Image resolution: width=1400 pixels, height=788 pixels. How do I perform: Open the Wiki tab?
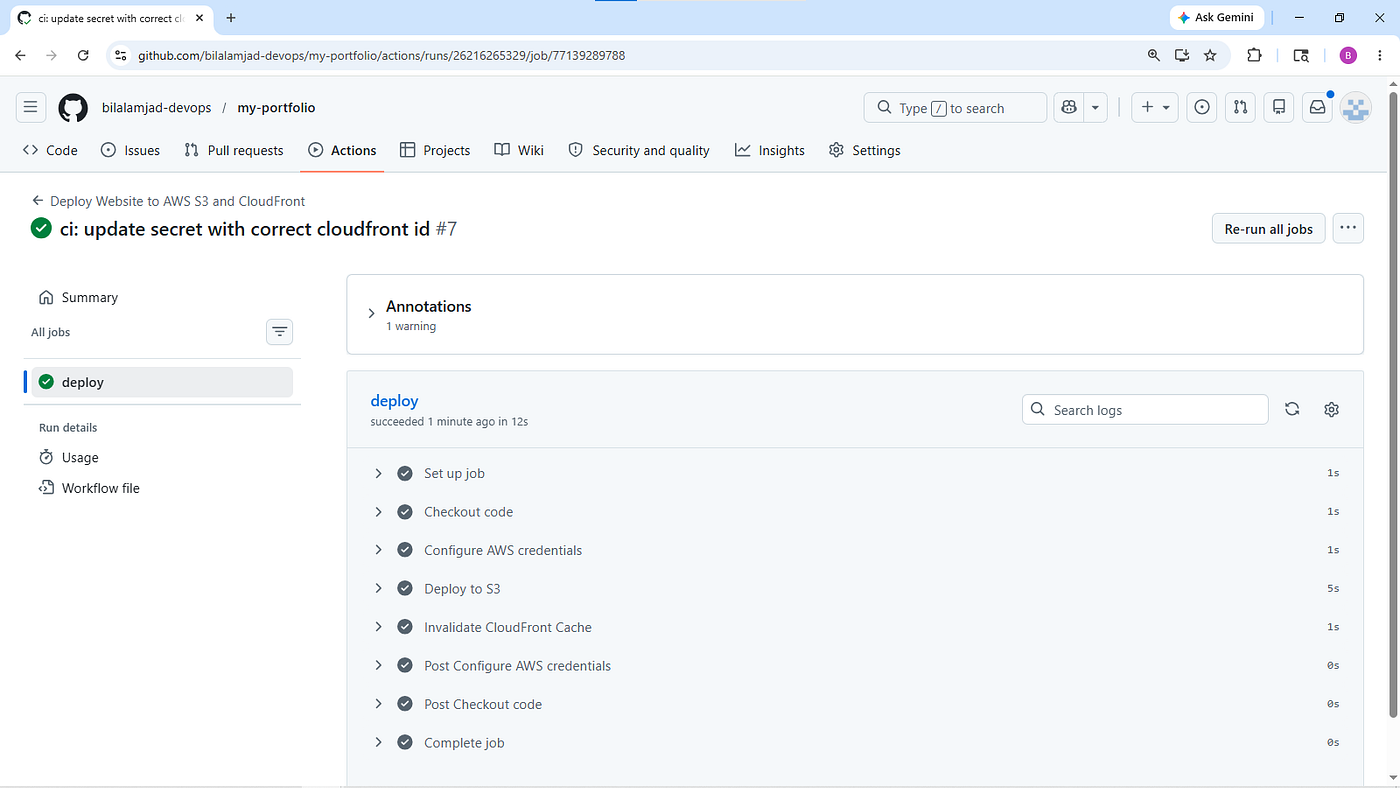tap(519, 150)
